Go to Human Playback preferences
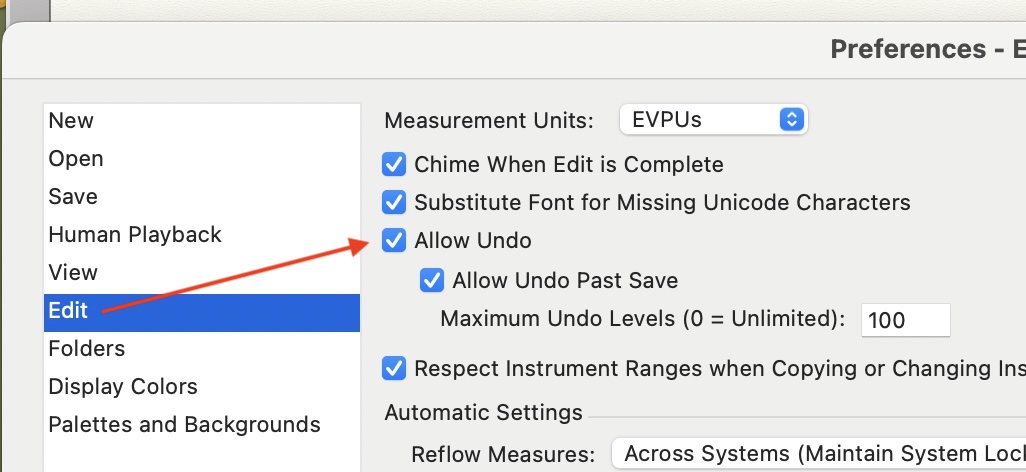The image size is (1026, 472). pos(135,235)
